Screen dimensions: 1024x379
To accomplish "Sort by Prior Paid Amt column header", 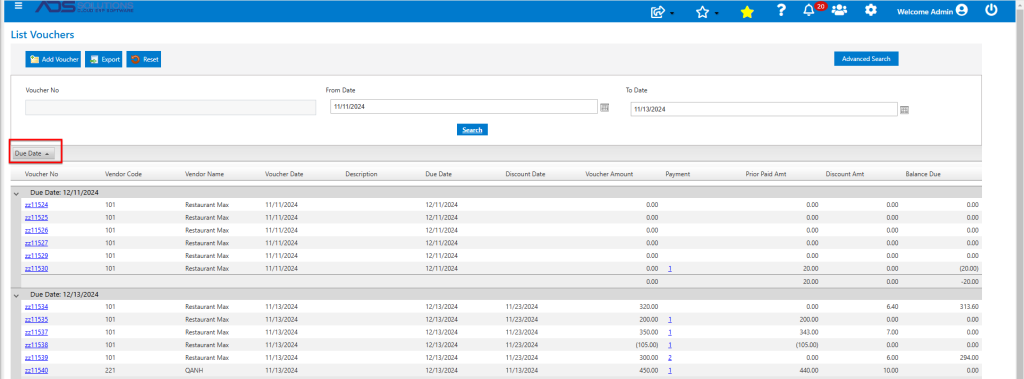I will 766,174.
